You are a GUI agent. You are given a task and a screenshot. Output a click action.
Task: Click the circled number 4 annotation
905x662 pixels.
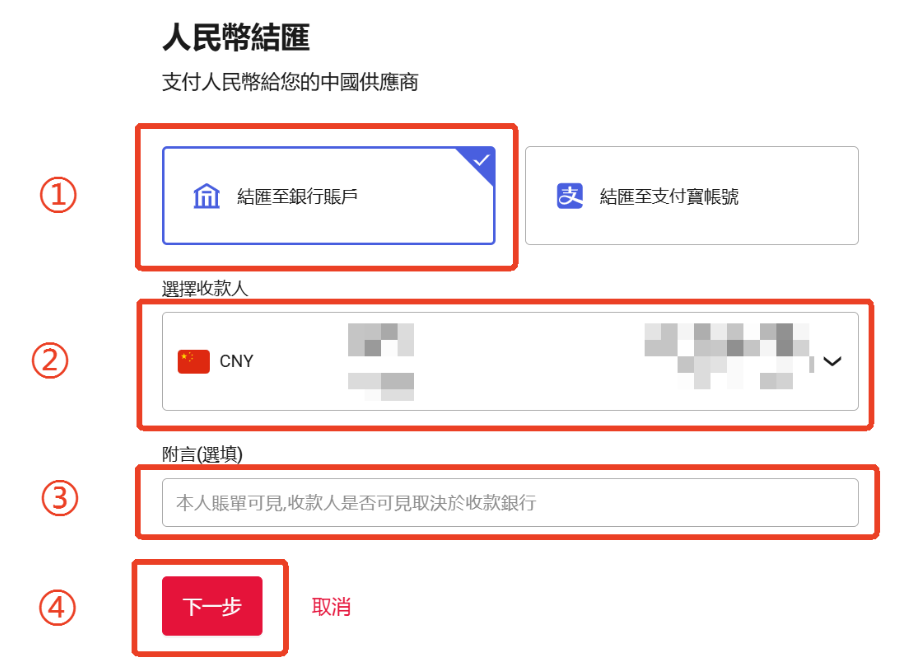(x=57, y=607)
